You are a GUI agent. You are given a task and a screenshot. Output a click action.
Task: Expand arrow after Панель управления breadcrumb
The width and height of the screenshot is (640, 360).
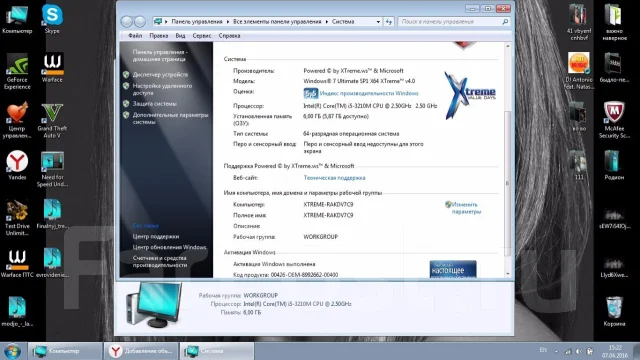click(228, 22)
